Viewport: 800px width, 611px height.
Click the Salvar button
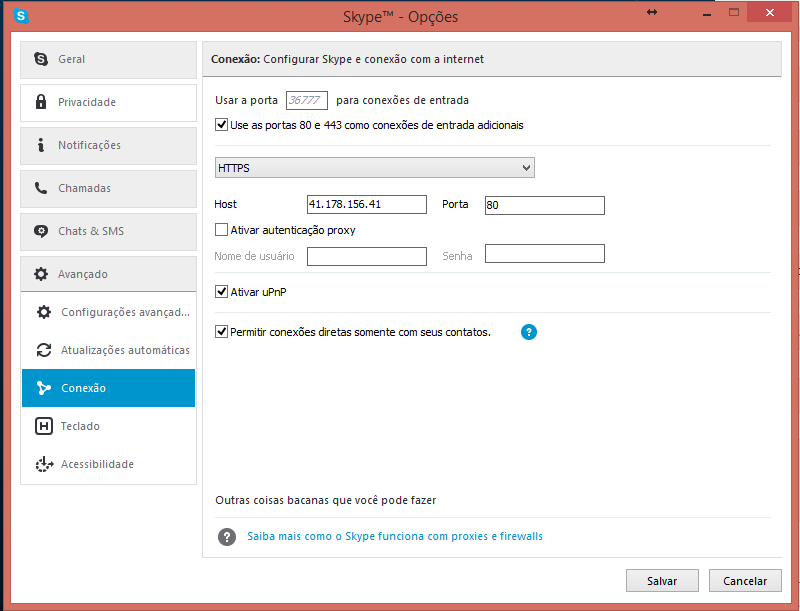[x=662, y=581]
